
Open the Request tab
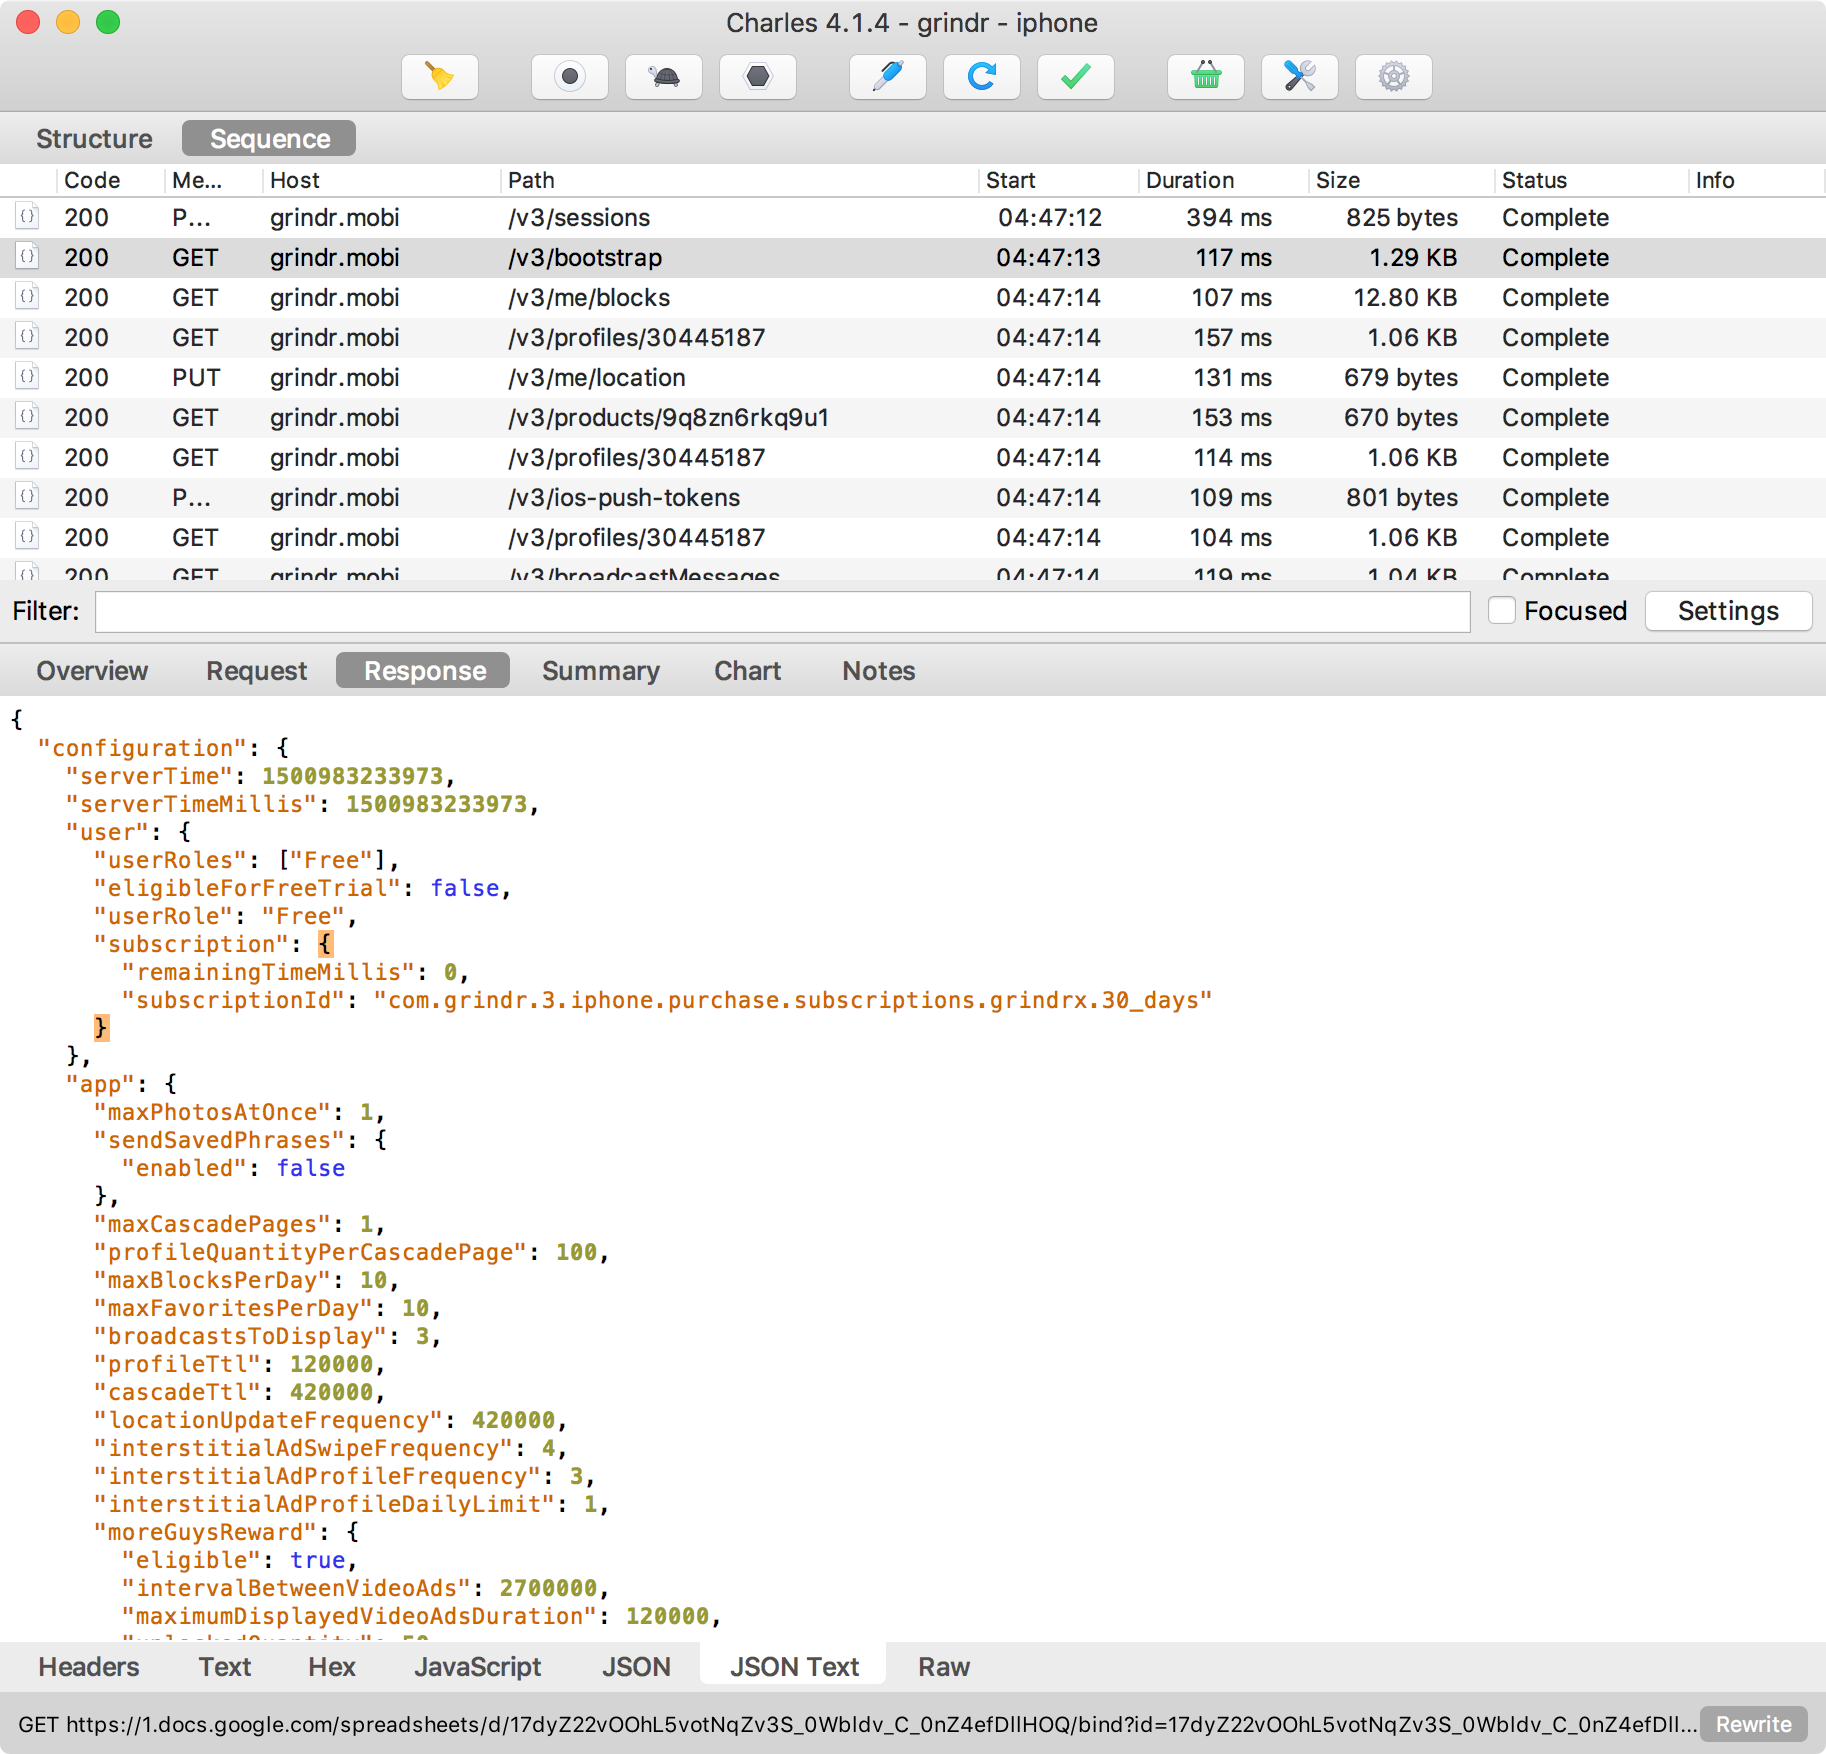point(256,671)
